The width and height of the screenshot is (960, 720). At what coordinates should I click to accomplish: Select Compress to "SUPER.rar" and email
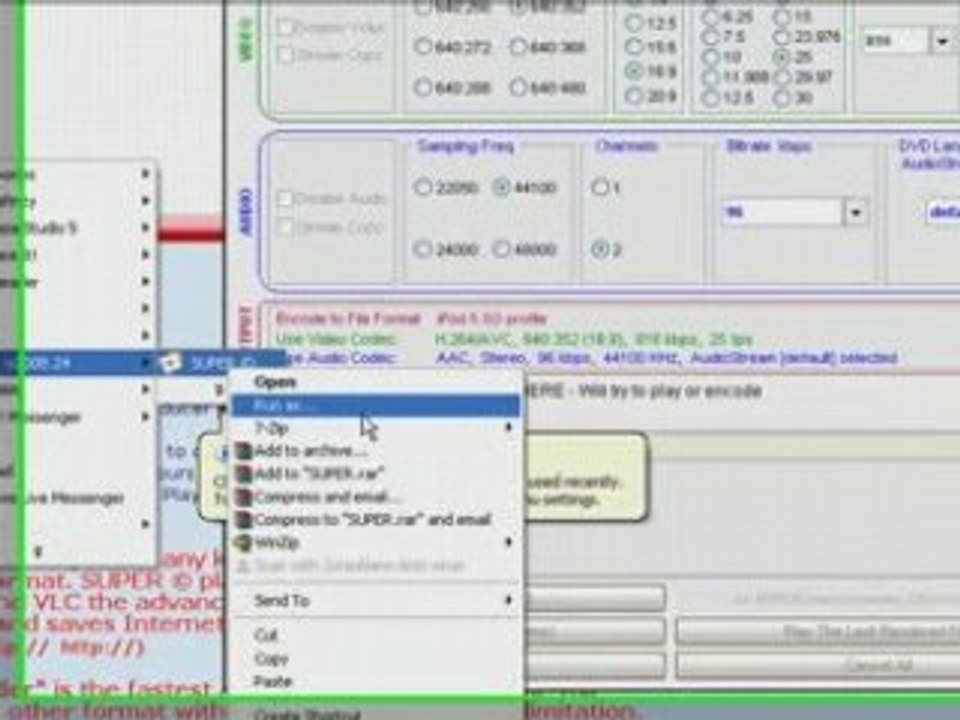[x=376, y=520]
